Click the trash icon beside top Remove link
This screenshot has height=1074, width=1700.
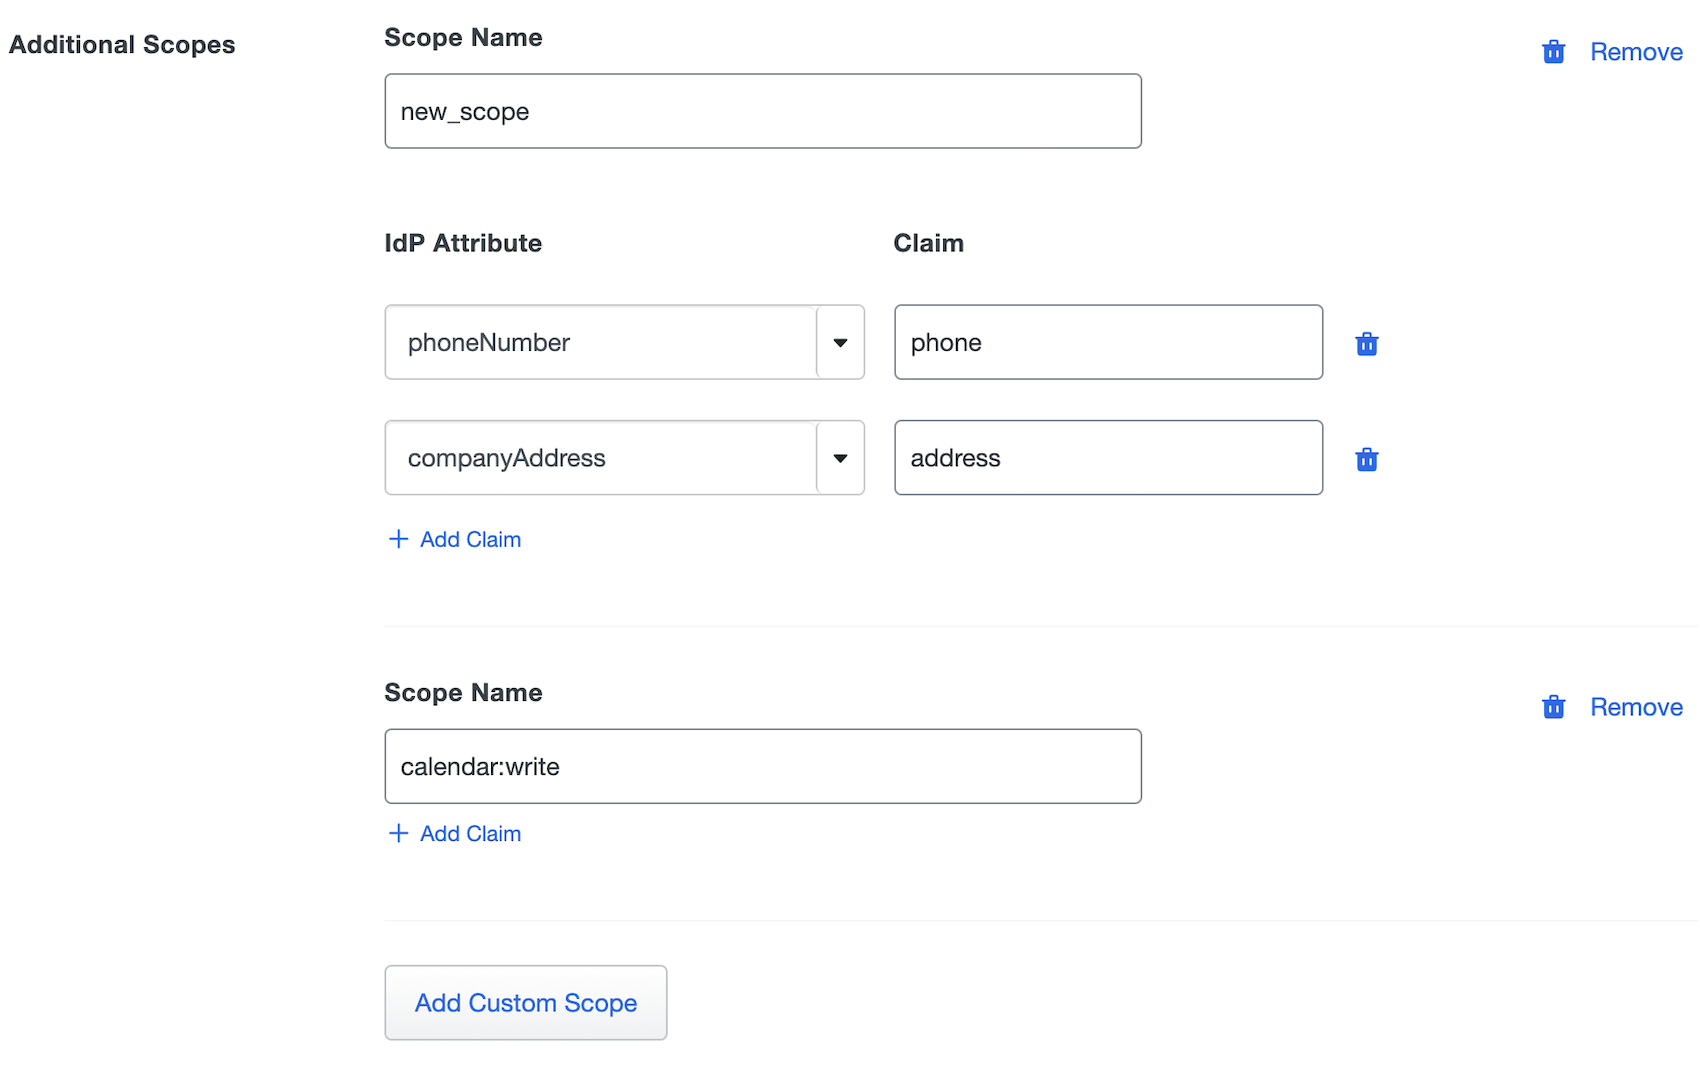click(x=1553, y=51)
